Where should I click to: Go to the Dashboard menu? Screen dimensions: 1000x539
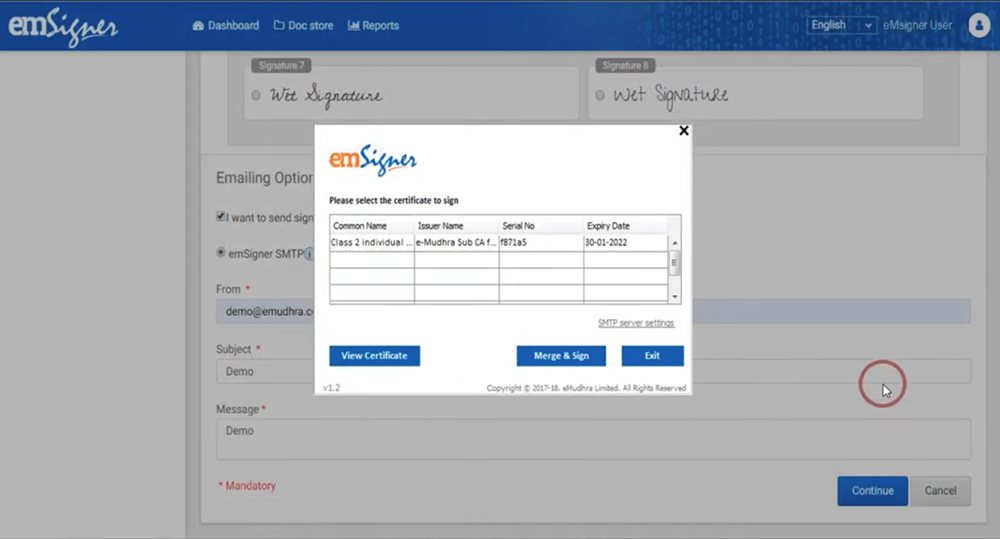(225, 26)
